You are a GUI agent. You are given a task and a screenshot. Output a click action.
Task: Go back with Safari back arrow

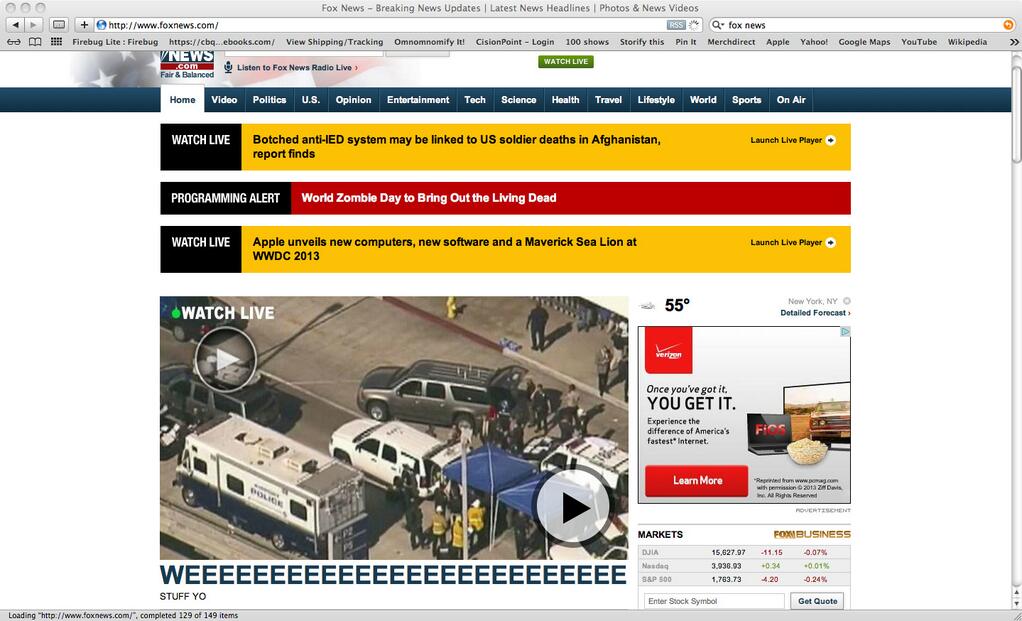pyautogui.click(x=16, y=25)
